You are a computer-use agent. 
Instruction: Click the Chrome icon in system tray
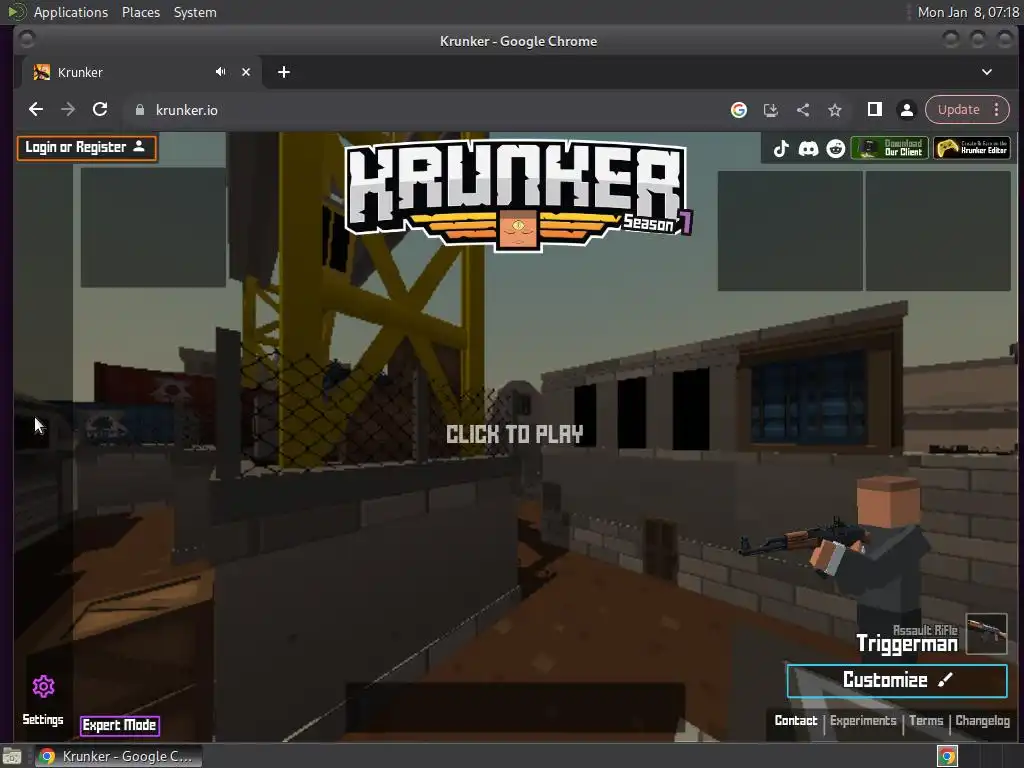[947, 756]
